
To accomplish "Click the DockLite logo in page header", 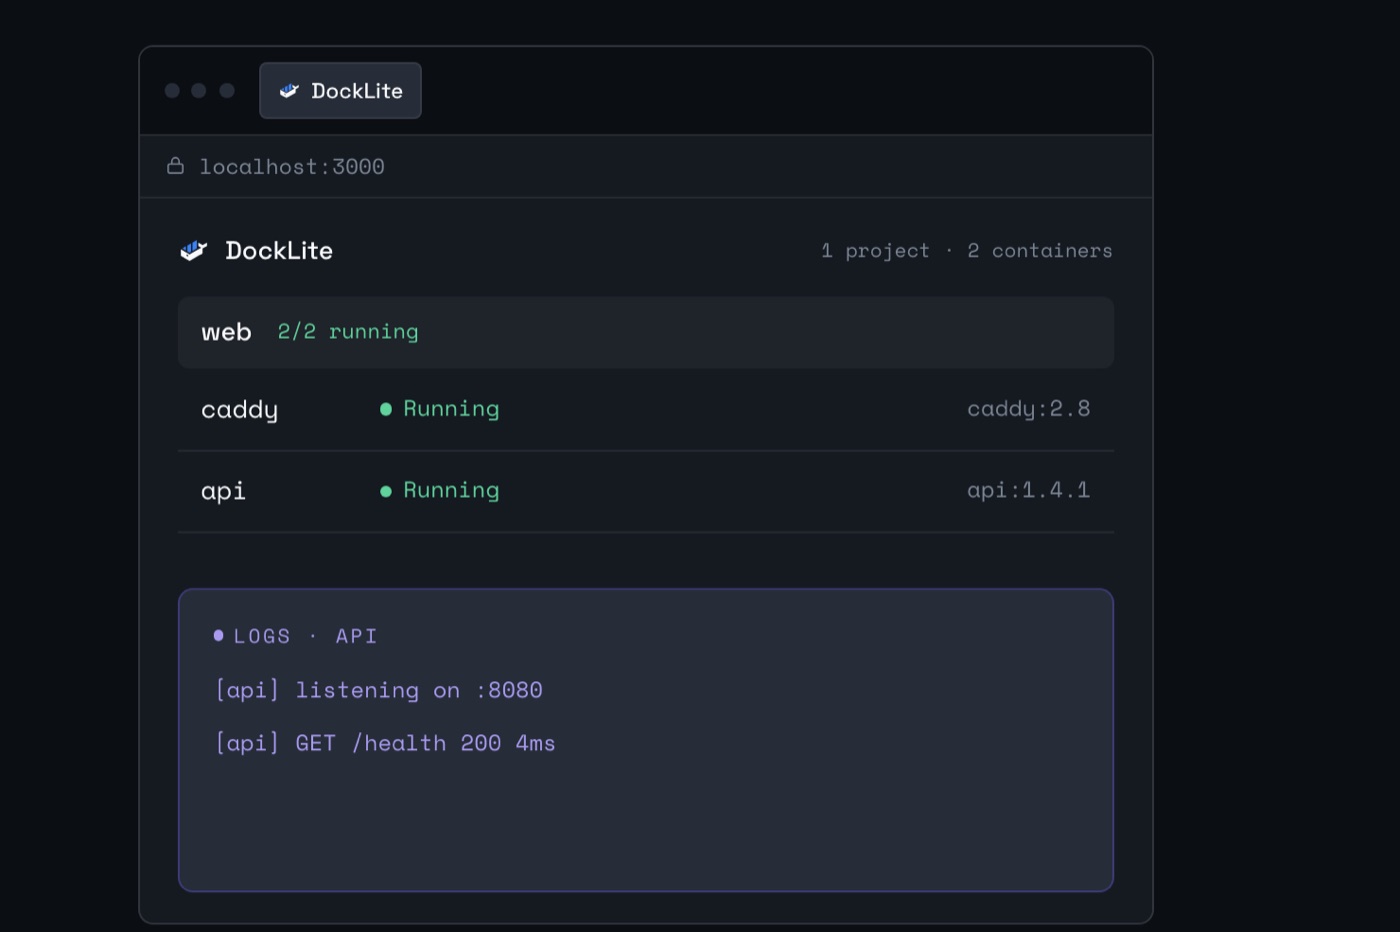I will coord(193,250).
